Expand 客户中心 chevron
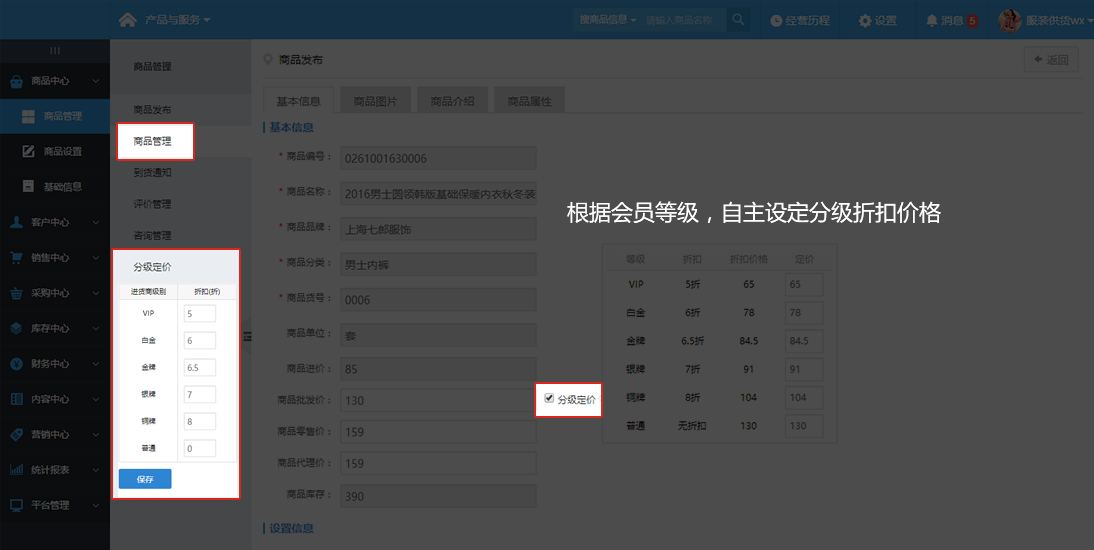This screenshot has height=550, width=1094. click(x=96, y=222)
